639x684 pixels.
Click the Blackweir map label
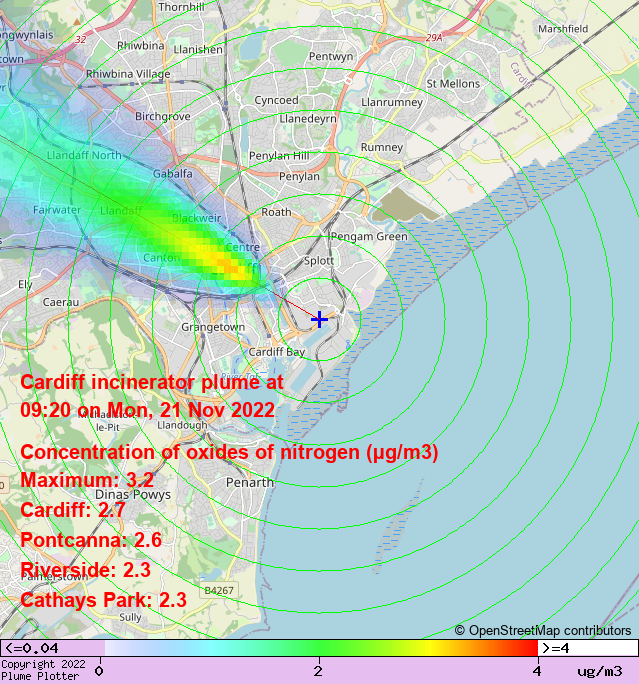[x=197, y=218]
